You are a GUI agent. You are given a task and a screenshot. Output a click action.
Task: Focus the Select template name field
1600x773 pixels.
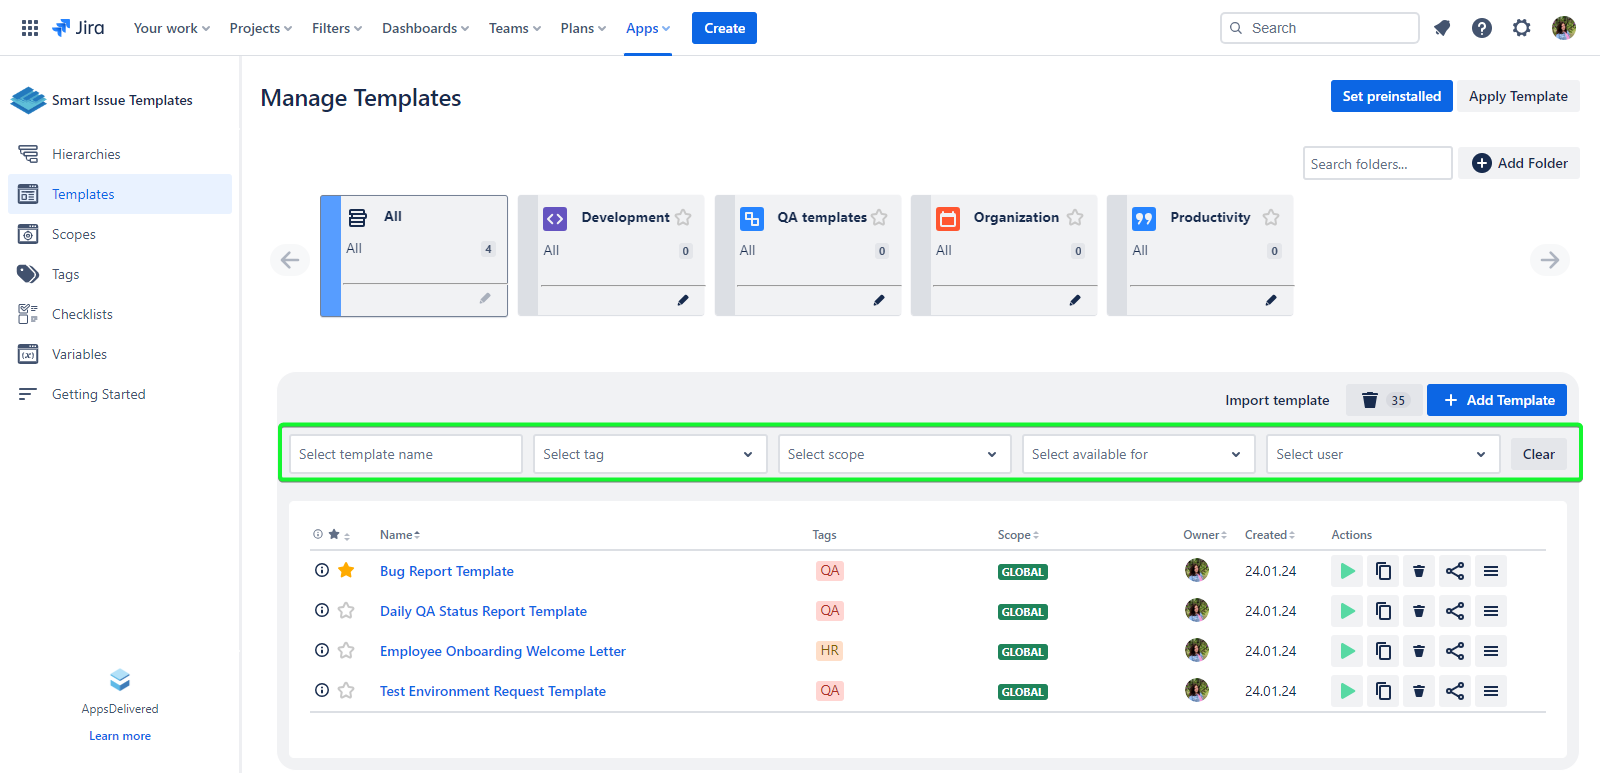tap(405, 454)
